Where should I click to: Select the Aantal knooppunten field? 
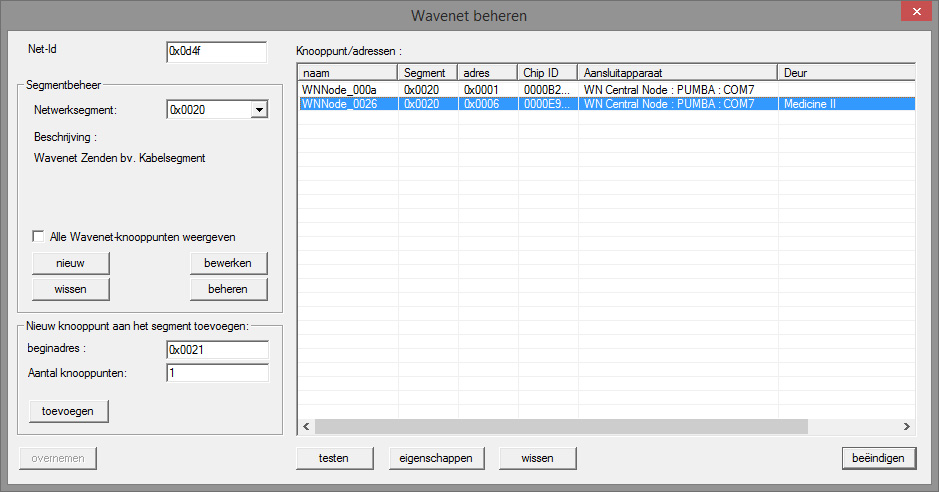point(217,373)
